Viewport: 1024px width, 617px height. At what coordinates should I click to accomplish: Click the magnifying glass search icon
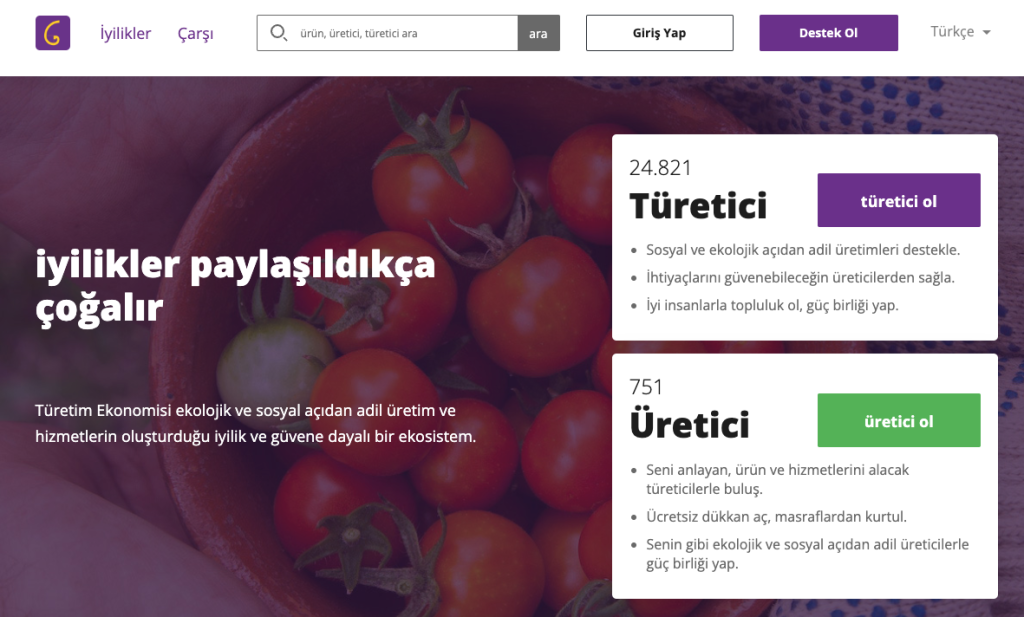coord(278,33)
